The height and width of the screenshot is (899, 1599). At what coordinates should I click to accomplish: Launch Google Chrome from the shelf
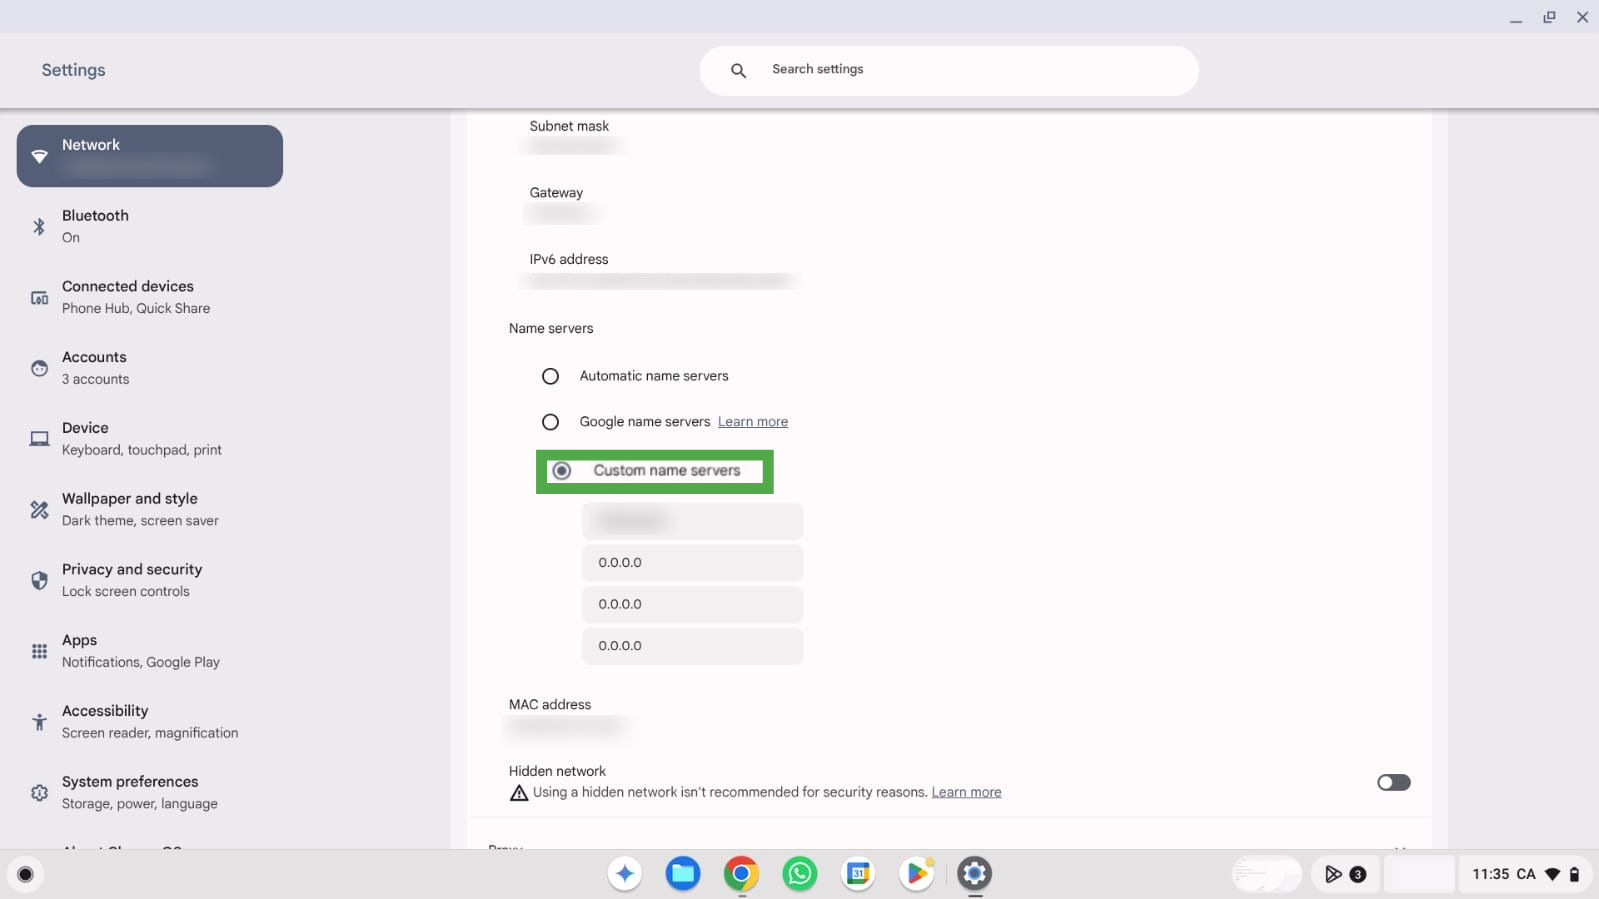[x=741, y=874]
